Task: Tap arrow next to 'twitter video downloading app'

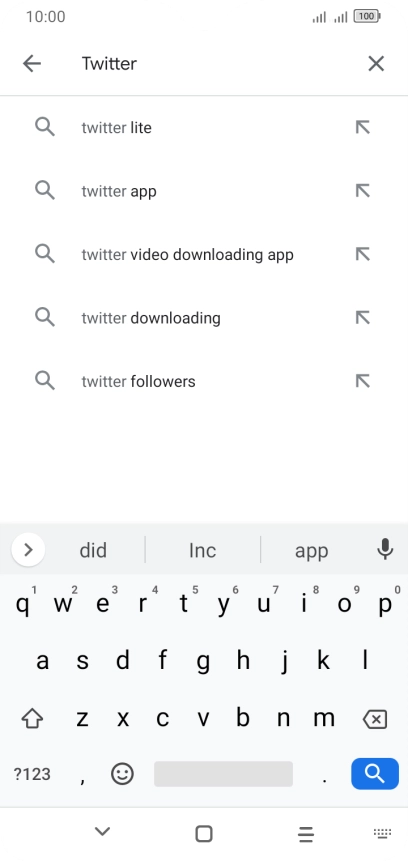Action: point(362,254)
